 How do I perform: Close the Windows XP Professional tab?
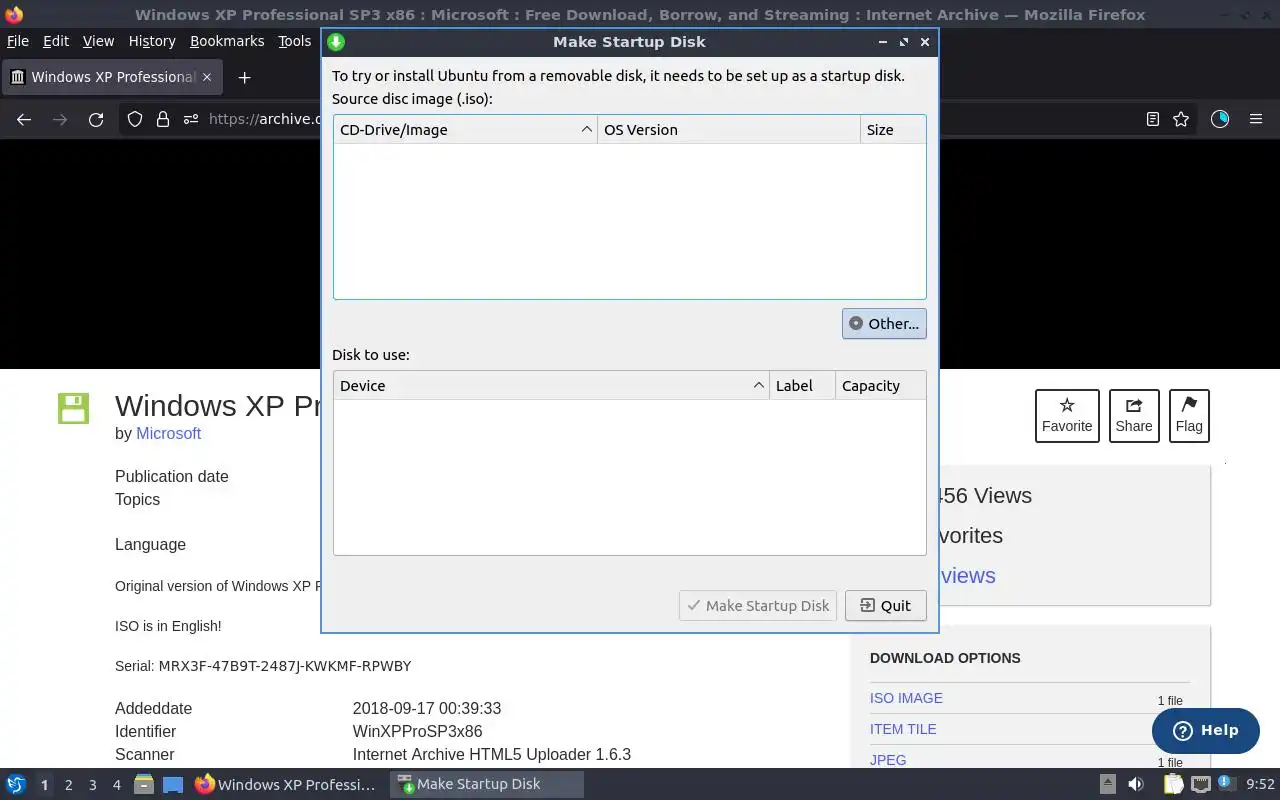[207, 77]
